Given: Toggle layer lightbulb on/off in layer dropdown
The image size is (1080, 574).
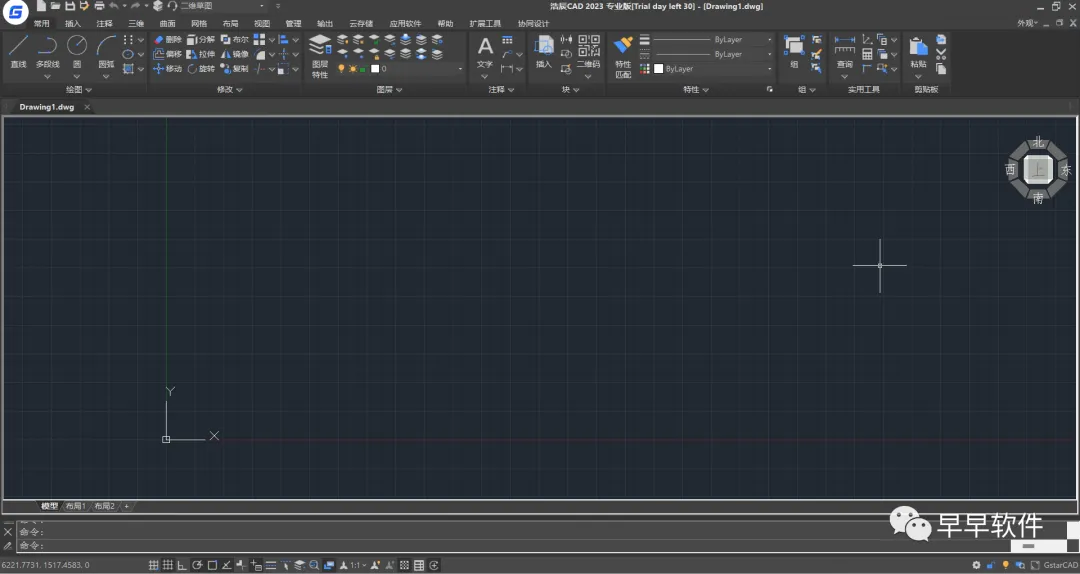Looking at the screenshot, I should click(341, 69).
